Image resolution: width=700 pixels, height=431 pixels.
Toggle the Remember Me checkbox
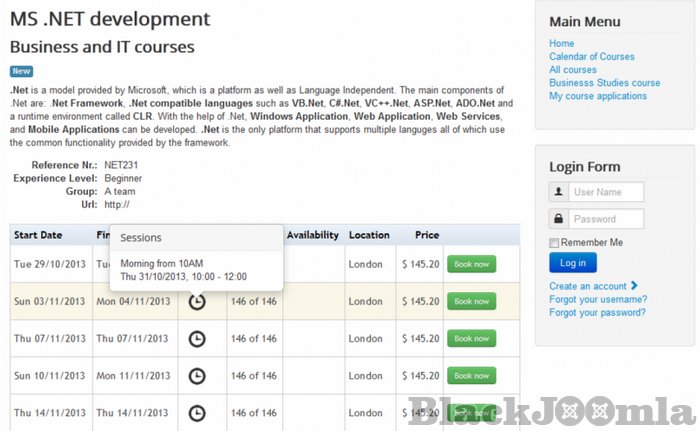coord(554,243)
